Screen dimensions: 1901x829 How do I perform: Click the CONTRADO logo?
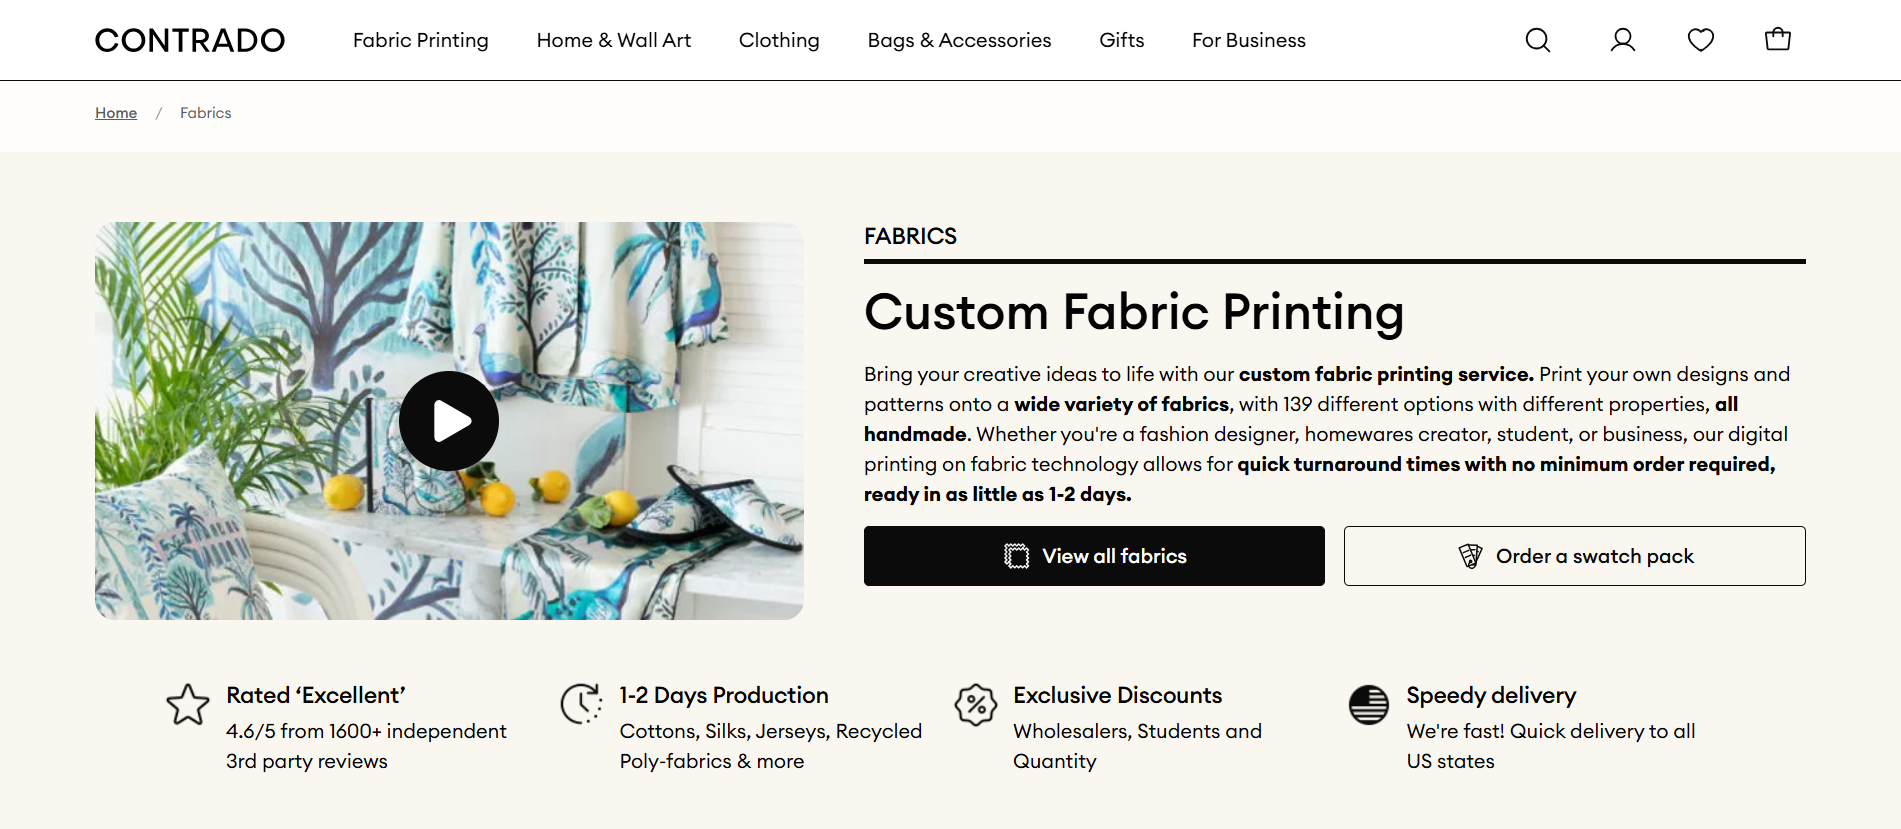(x=190, y=40)
